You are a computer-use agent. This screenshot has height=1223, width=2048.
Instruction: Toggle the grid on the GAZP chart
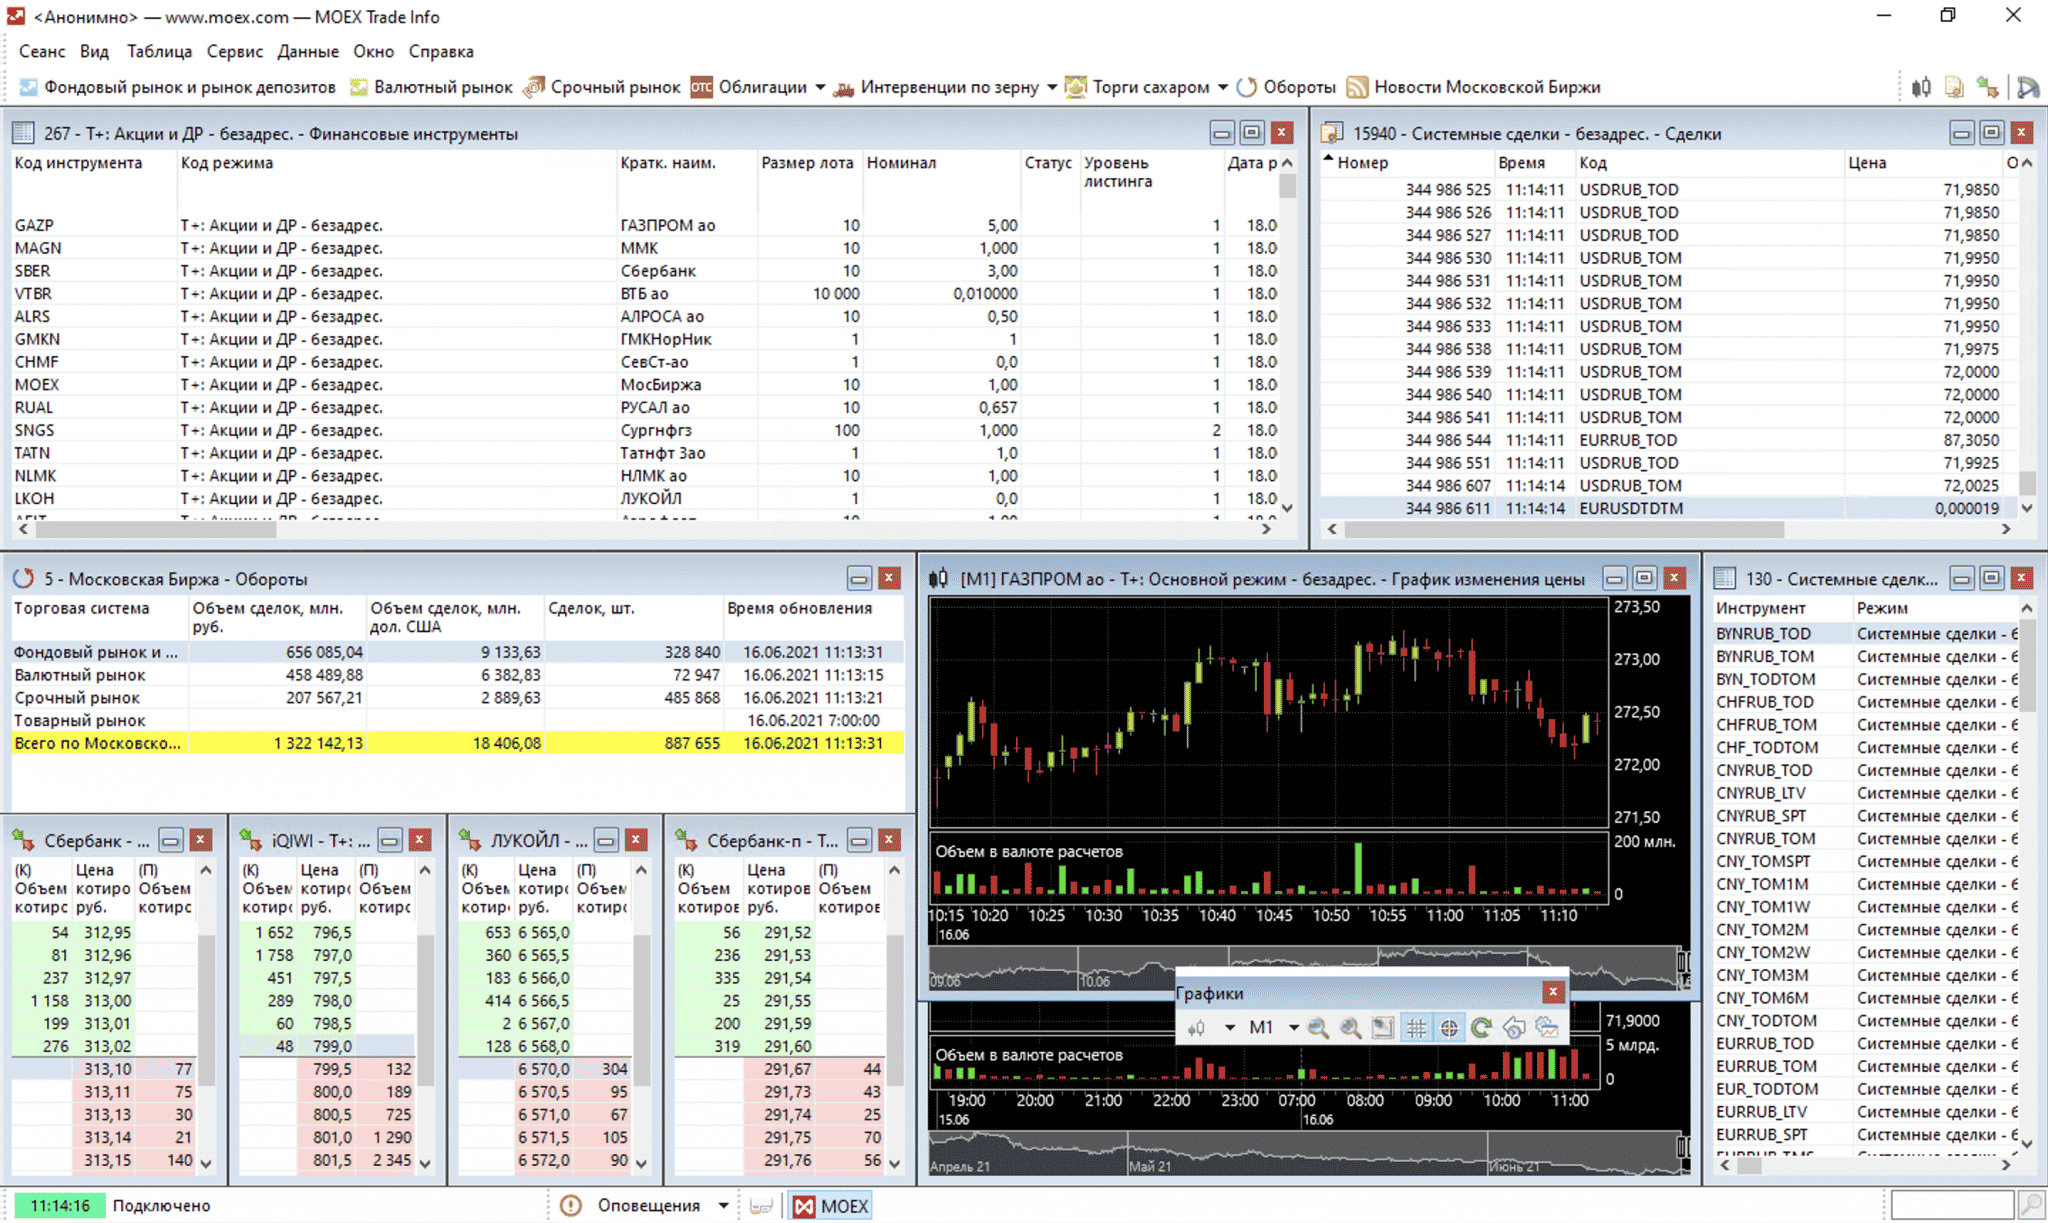point(1417,1027)
